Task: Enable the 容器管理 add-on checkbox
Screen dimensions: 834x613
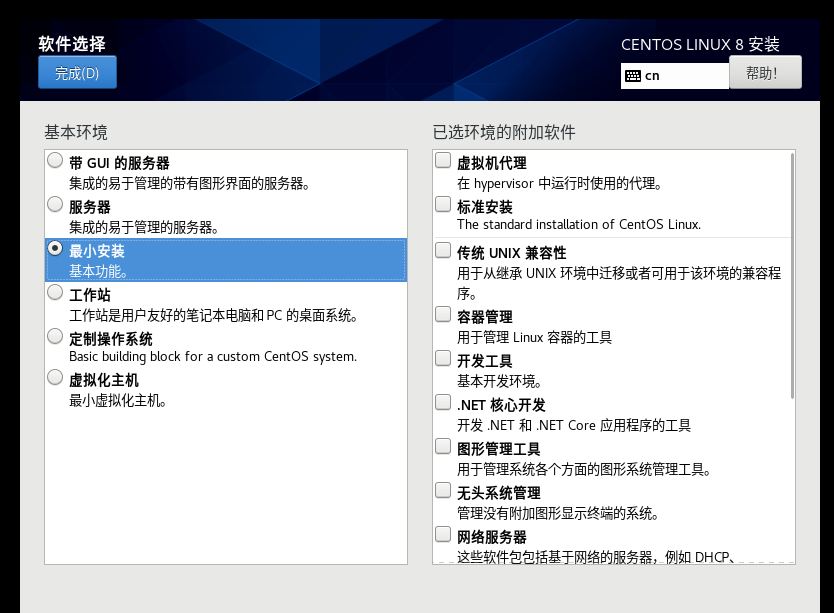Action: pos(443,314)
